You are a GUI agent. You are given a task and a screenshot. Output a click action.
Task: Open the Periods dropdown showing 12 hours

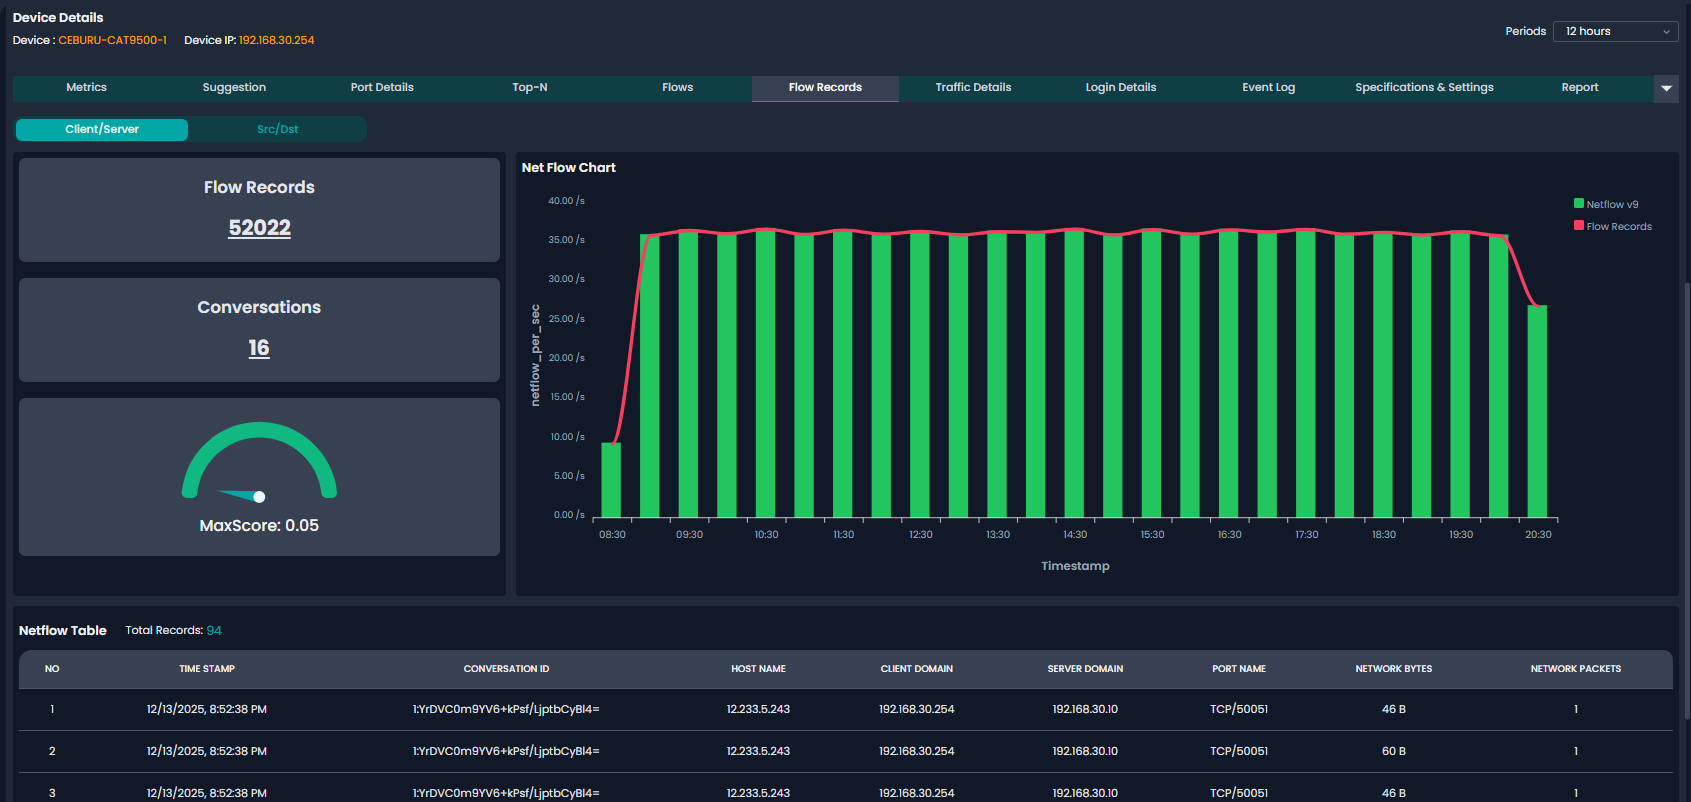click(x=1615, y=31)
